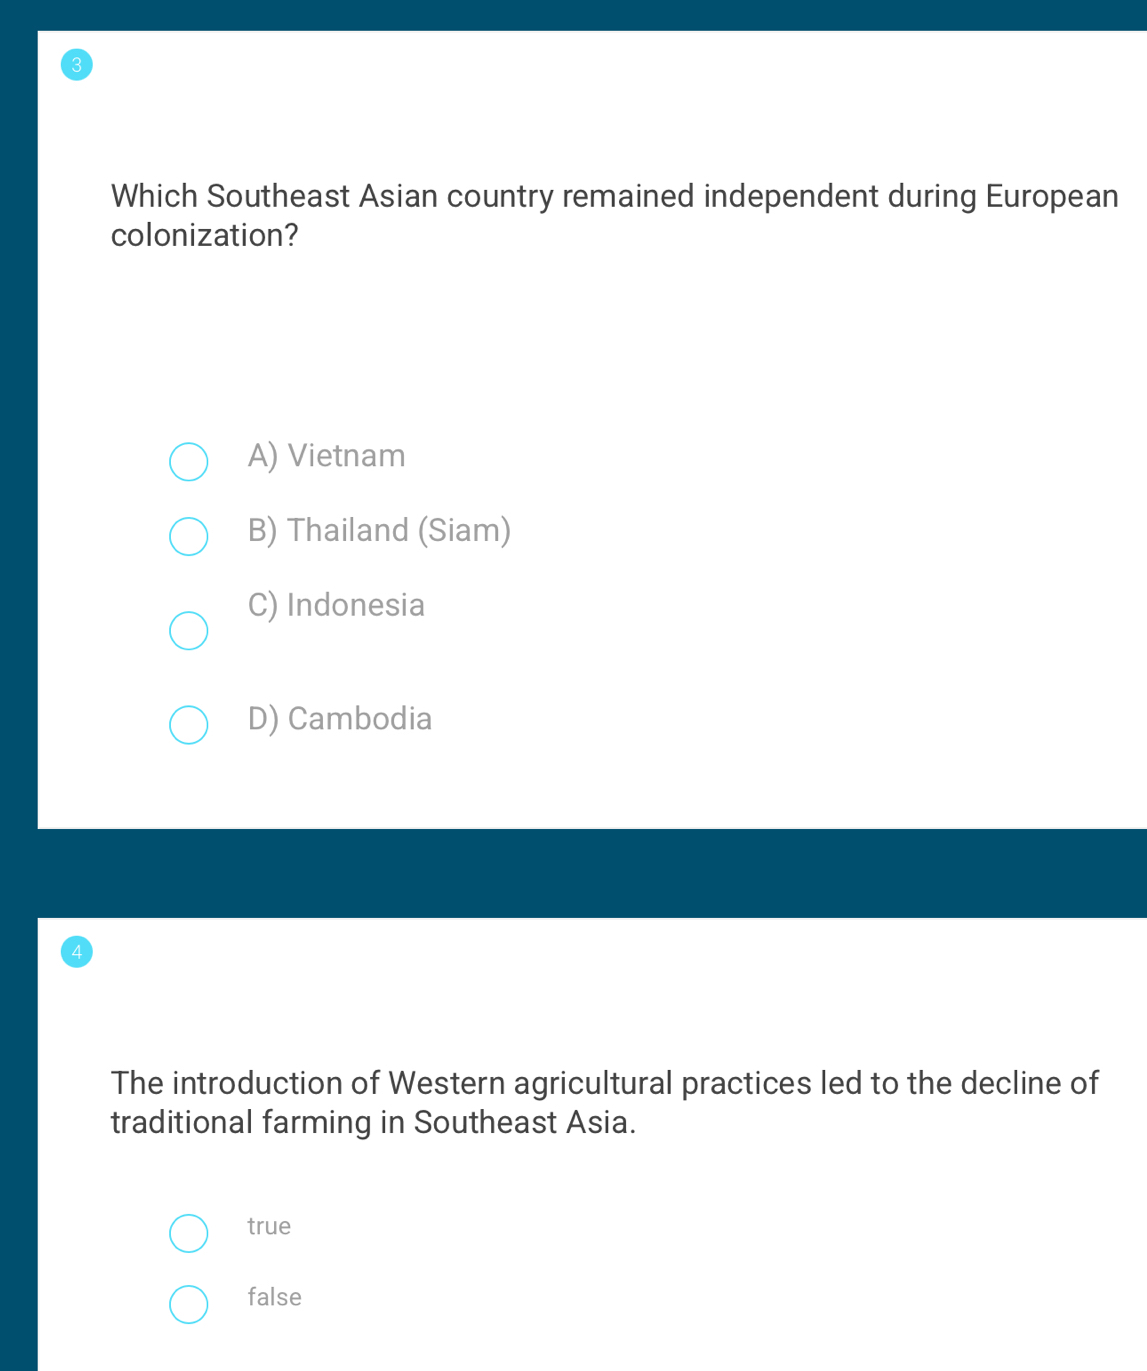Choose the Thailand (Siam) radio button
This screenshot has height=1371, width=1147.
pos(188,536)
